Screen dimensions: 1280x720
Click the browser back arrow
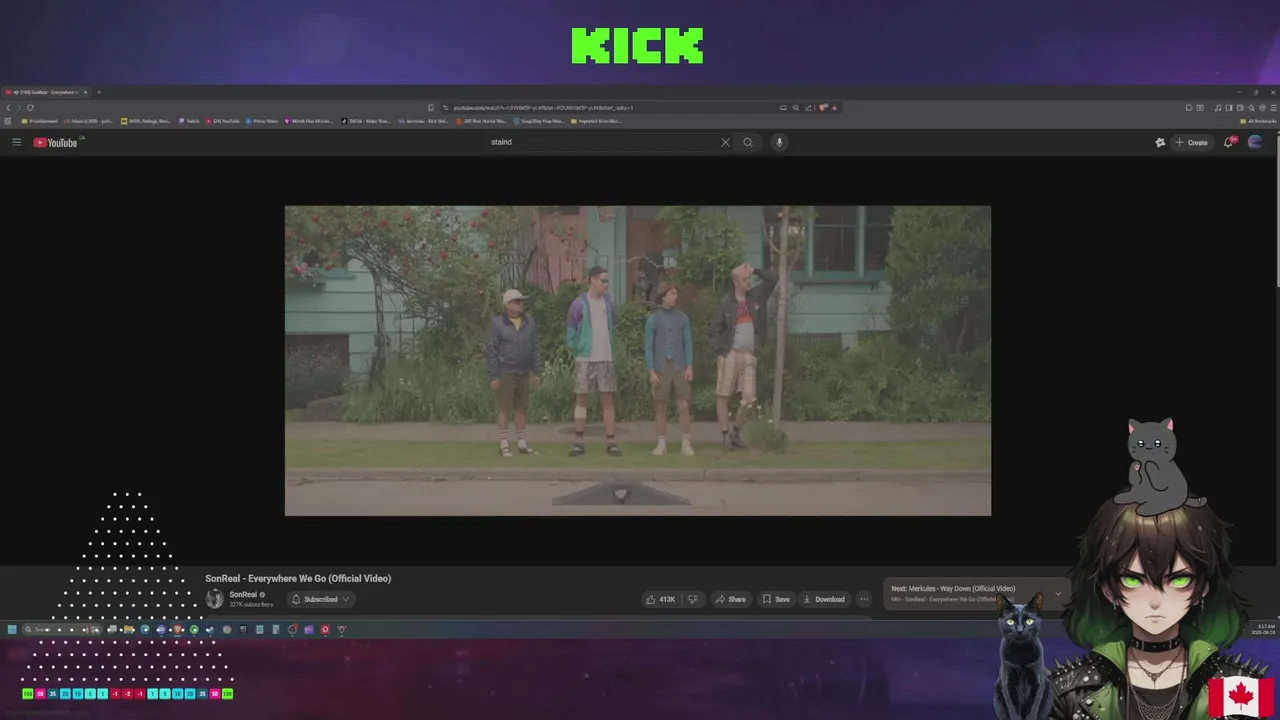tap(8, 107)
